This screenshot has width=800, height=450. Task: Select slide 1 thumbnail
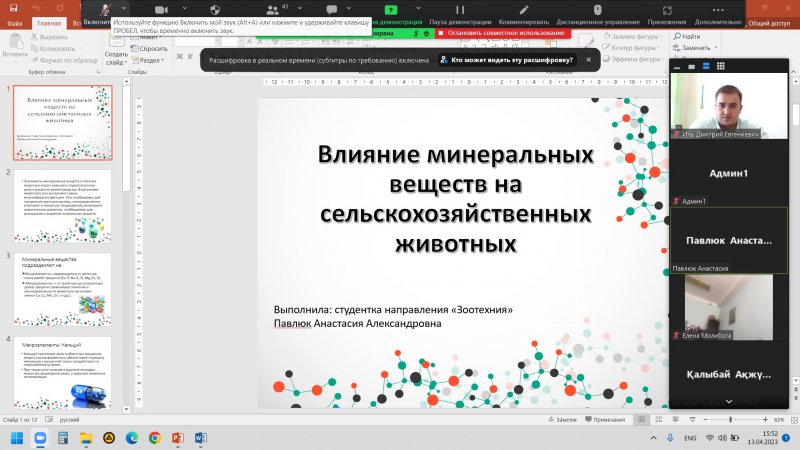coord(63,123)
